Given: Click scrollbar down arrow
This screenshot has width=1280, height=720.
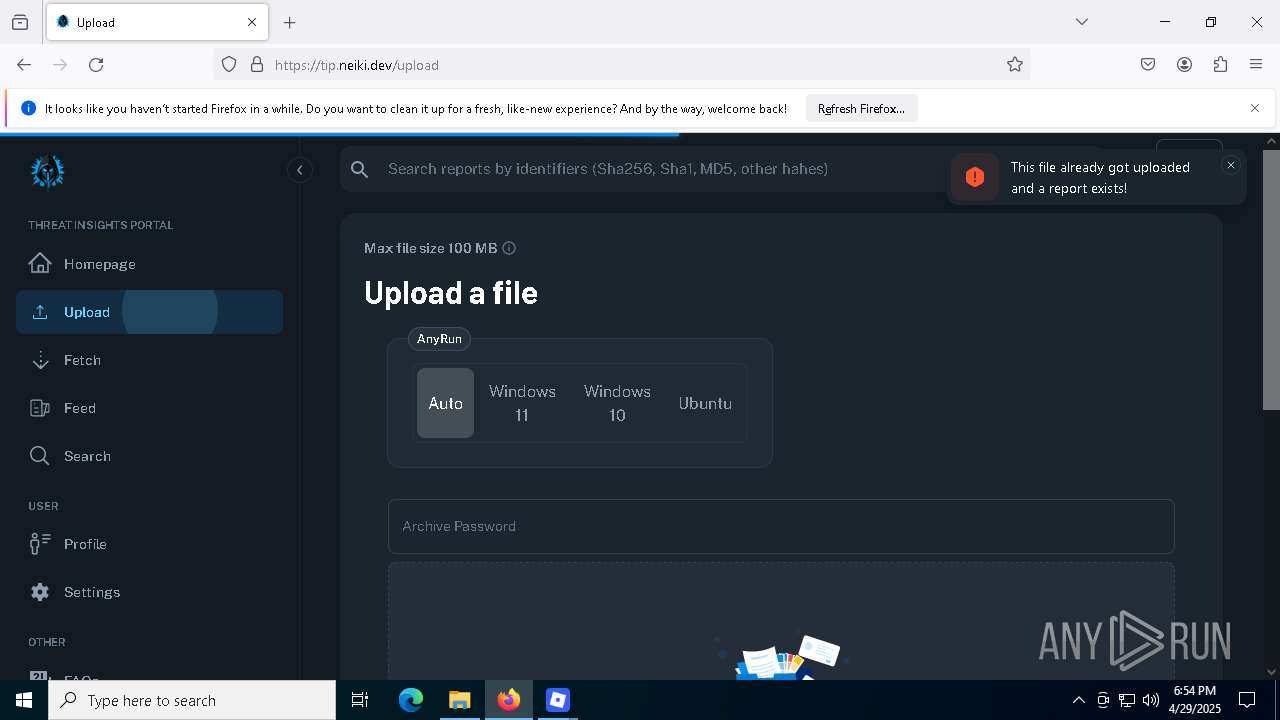Looking at the screenshot, I should [x=1271, y=672].
